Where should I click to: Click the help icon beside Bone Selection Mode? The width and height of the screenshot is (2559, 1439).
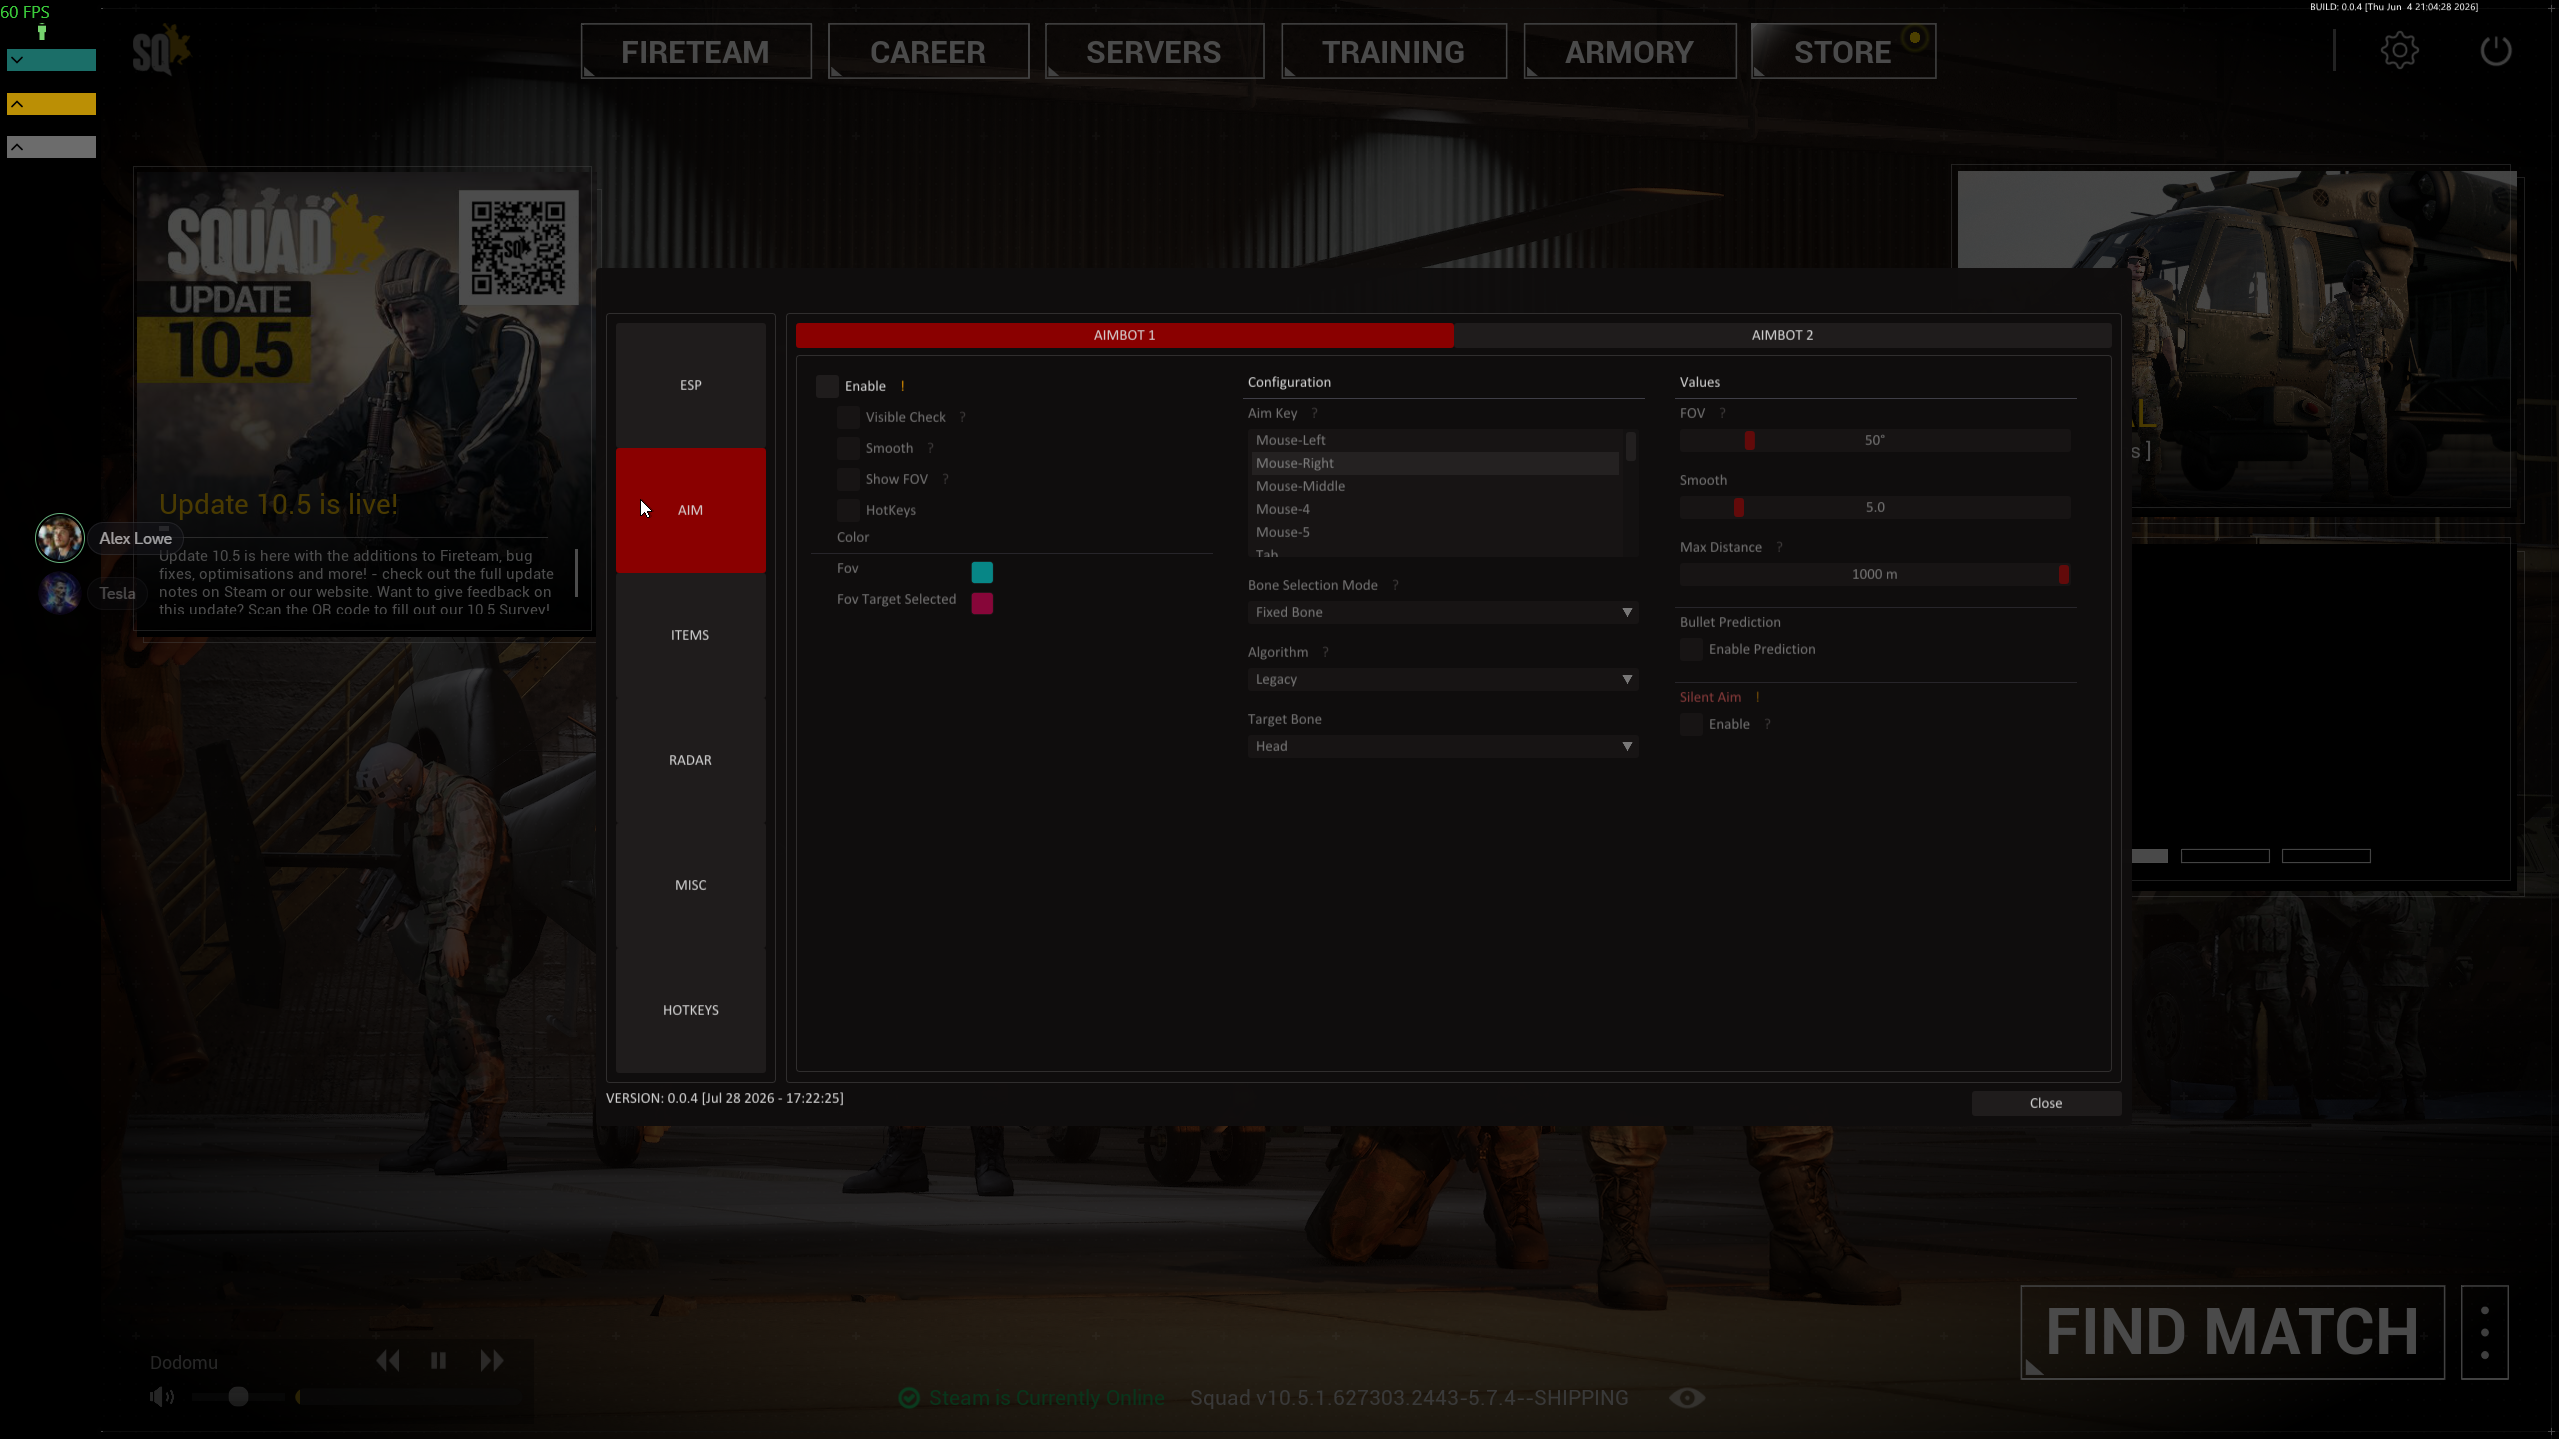pos(1395,585)
